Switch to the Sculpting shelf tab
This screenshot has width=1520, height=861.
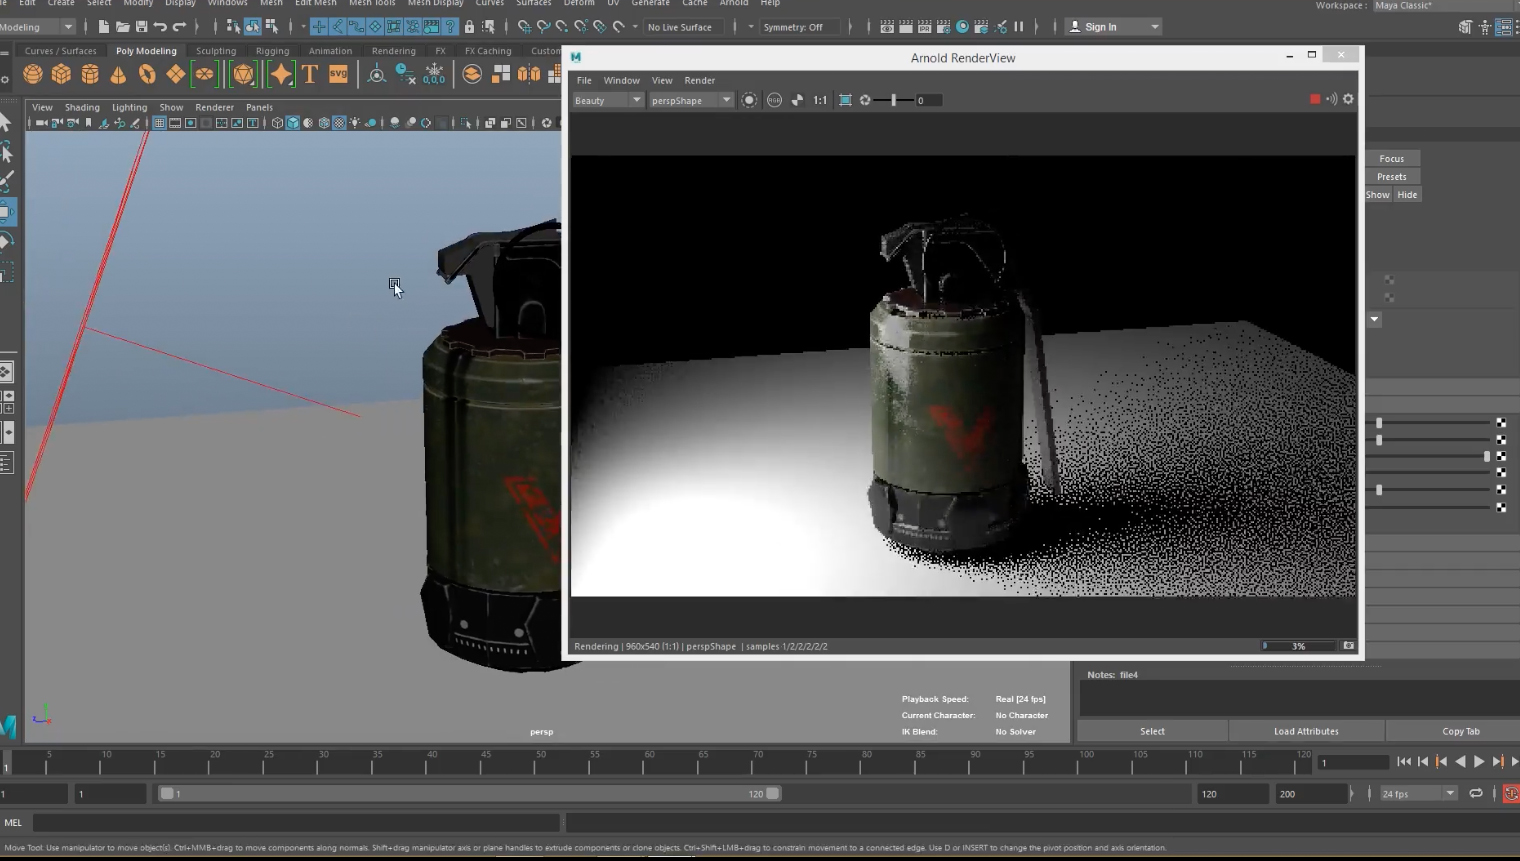pos(216,51)
